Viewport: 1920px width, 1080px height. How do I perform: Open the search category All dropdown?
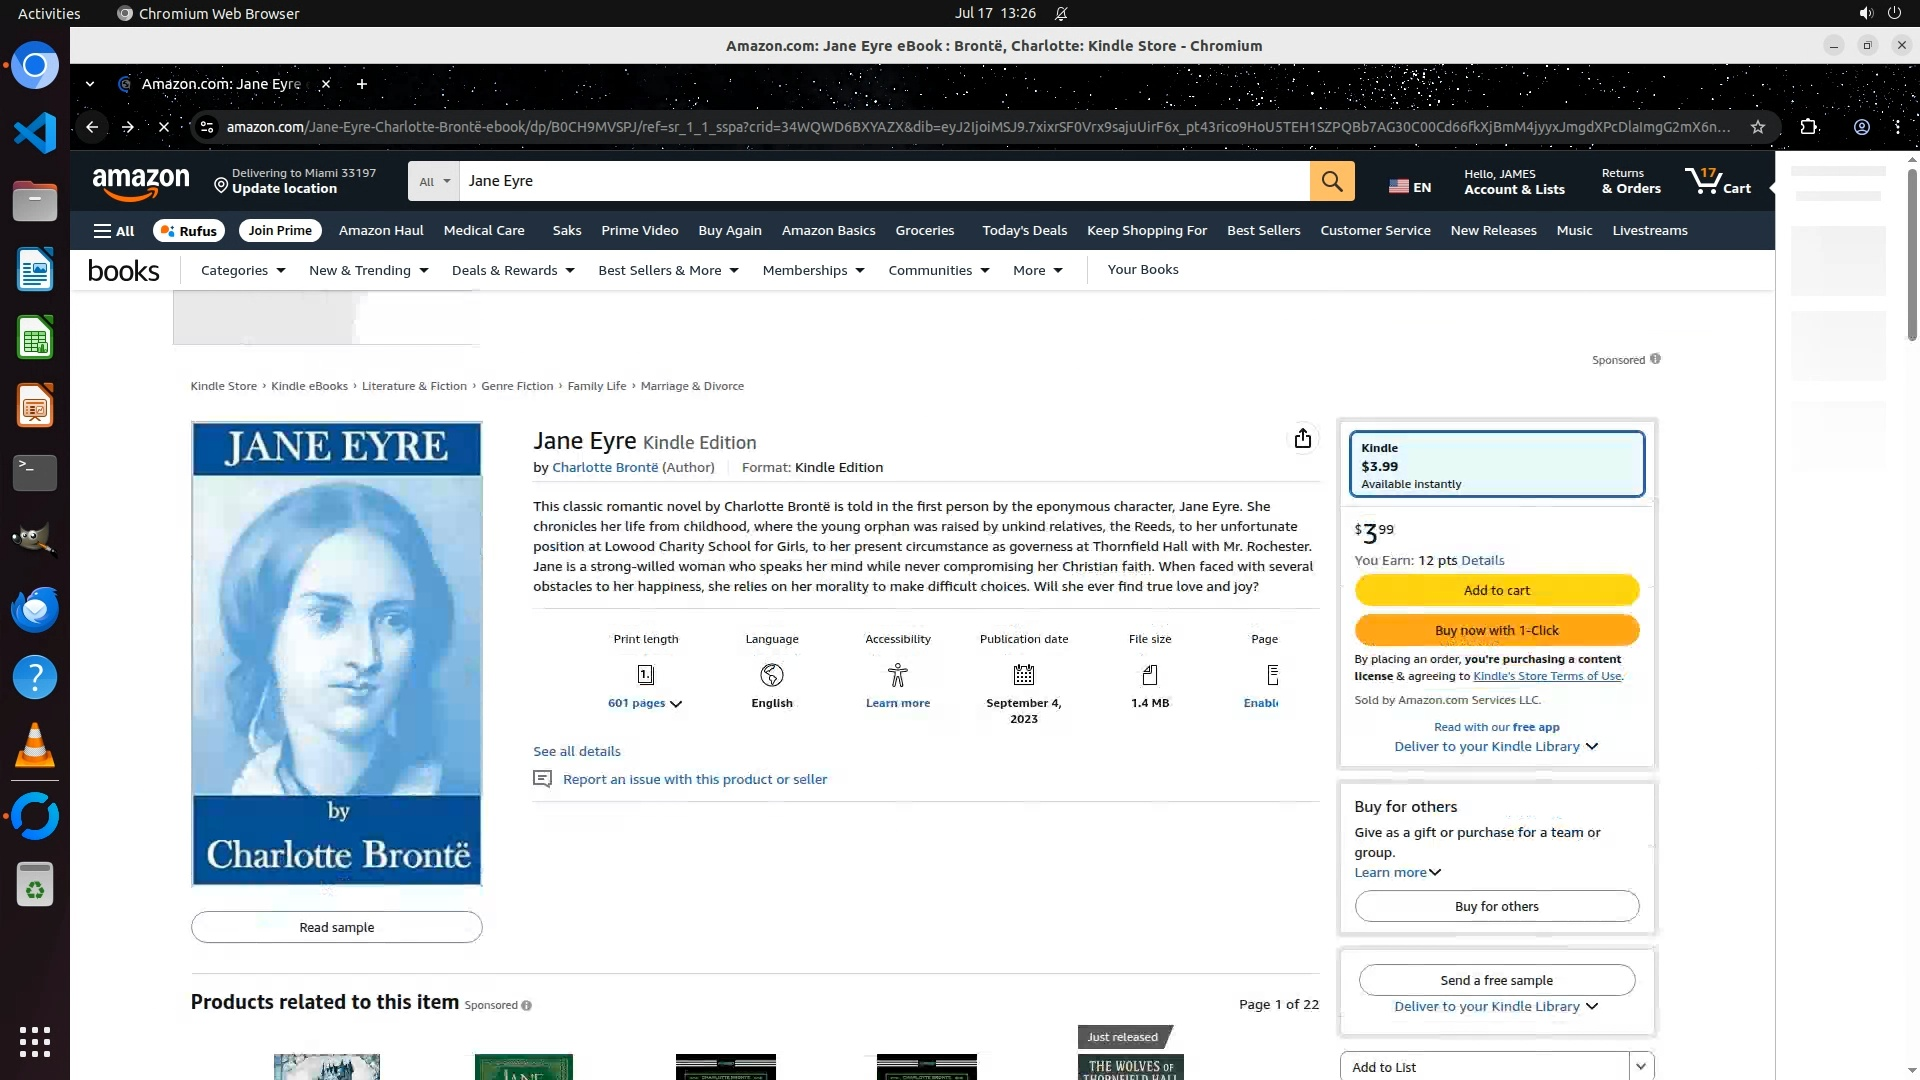[x=434, y=181]
